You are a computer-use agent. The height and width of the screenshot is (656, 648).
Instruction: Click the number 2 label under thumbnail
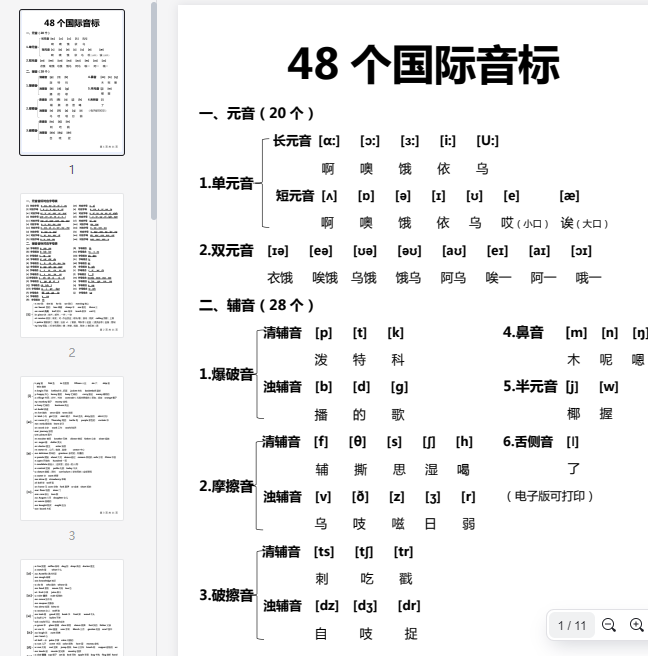pos(72,352)
